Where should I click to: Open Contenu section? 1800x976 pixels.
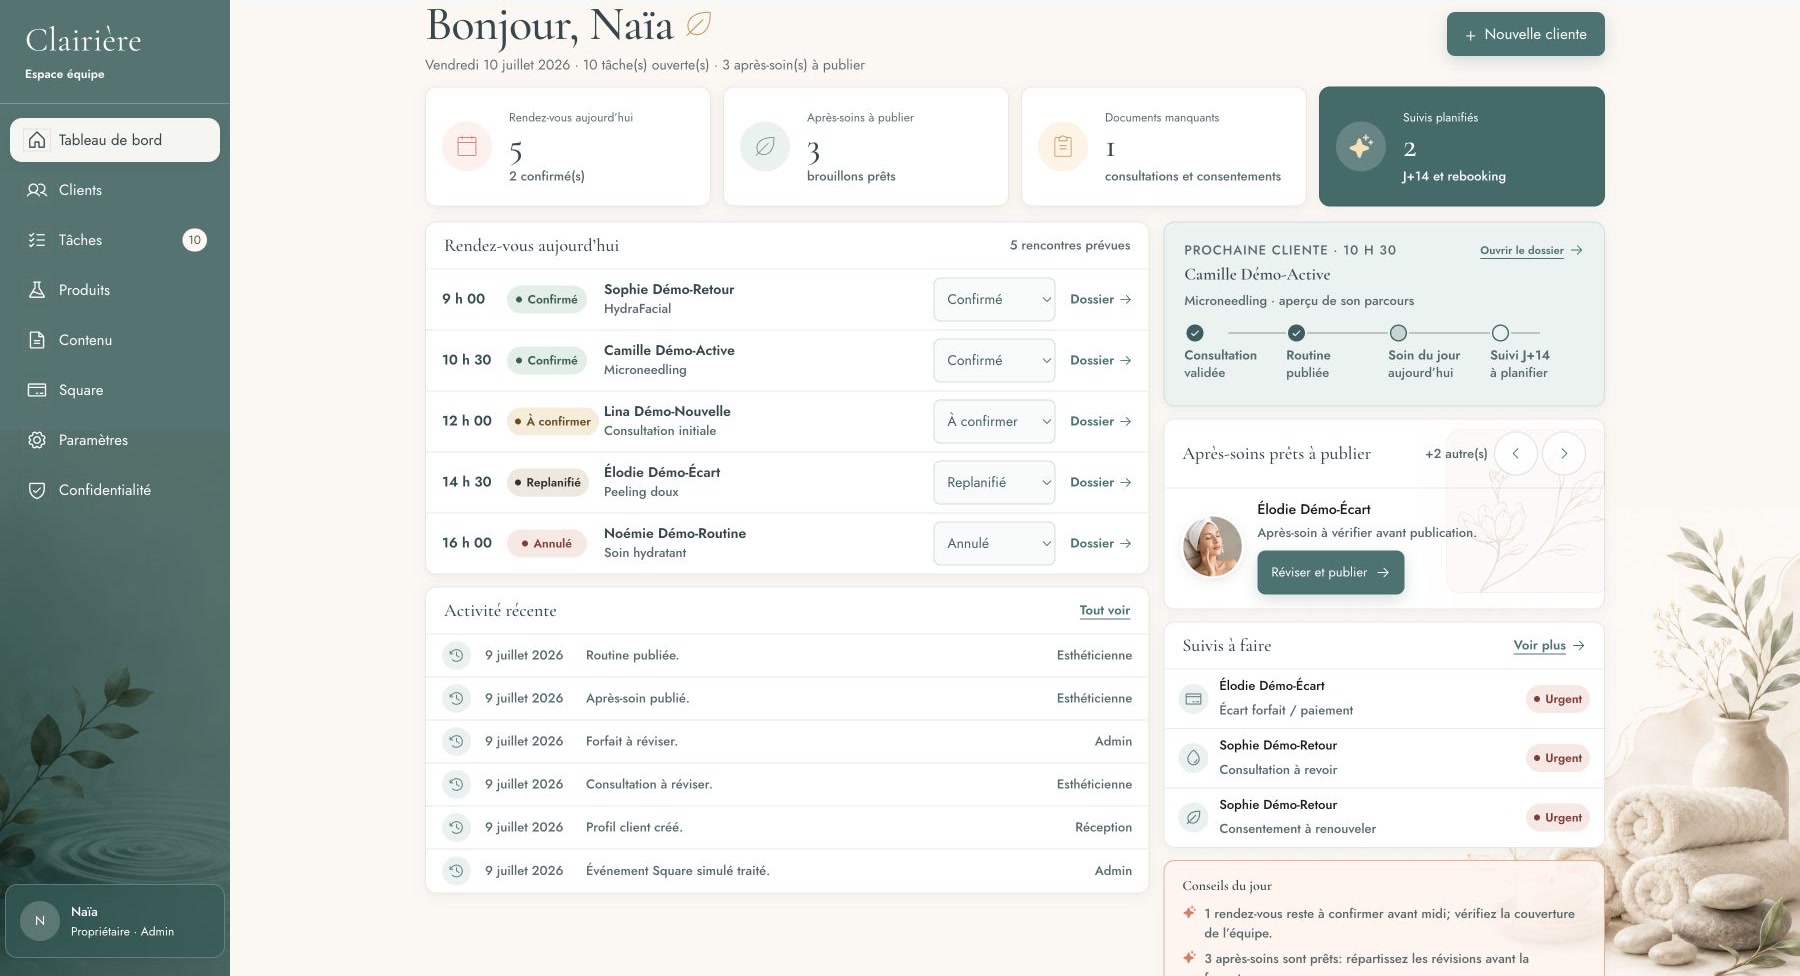(x=115, y=340)
